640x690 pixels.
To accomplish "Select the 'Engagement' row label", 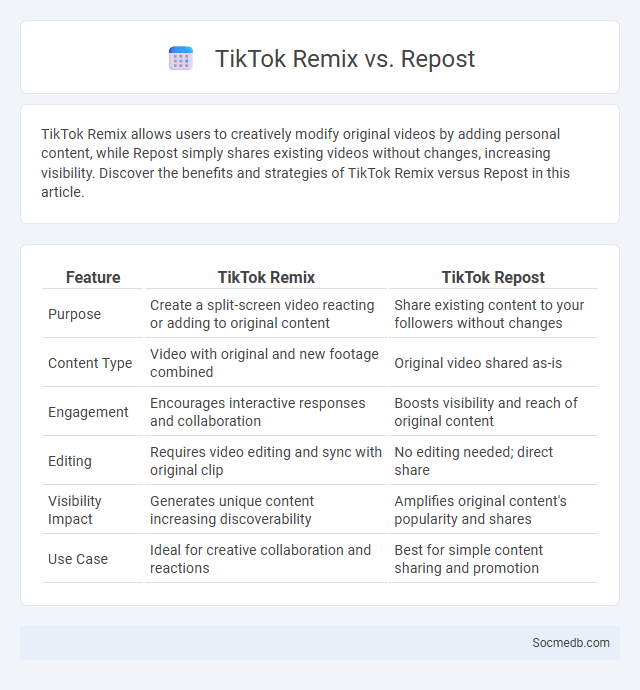I will coord(88,412).
